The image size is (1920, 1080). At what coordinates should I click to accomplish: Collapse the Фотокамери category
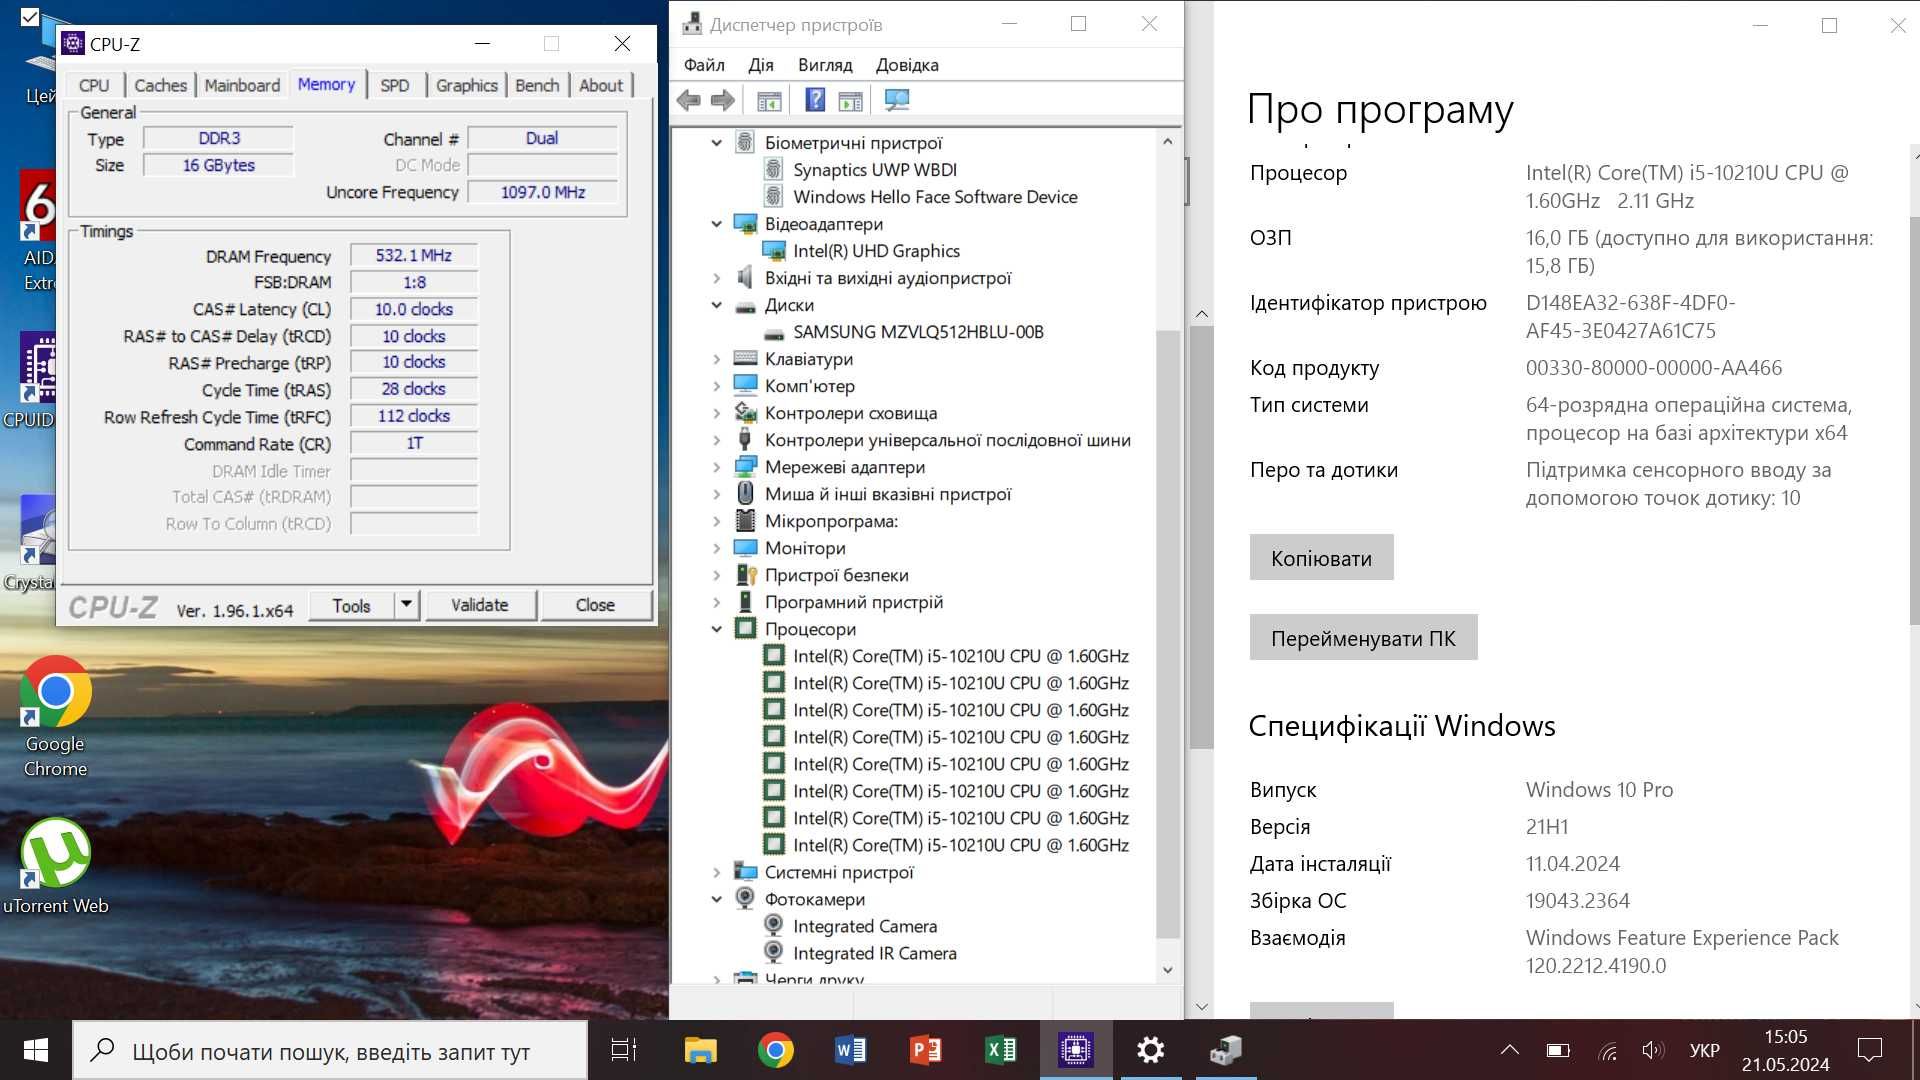(x=716, y=899)
